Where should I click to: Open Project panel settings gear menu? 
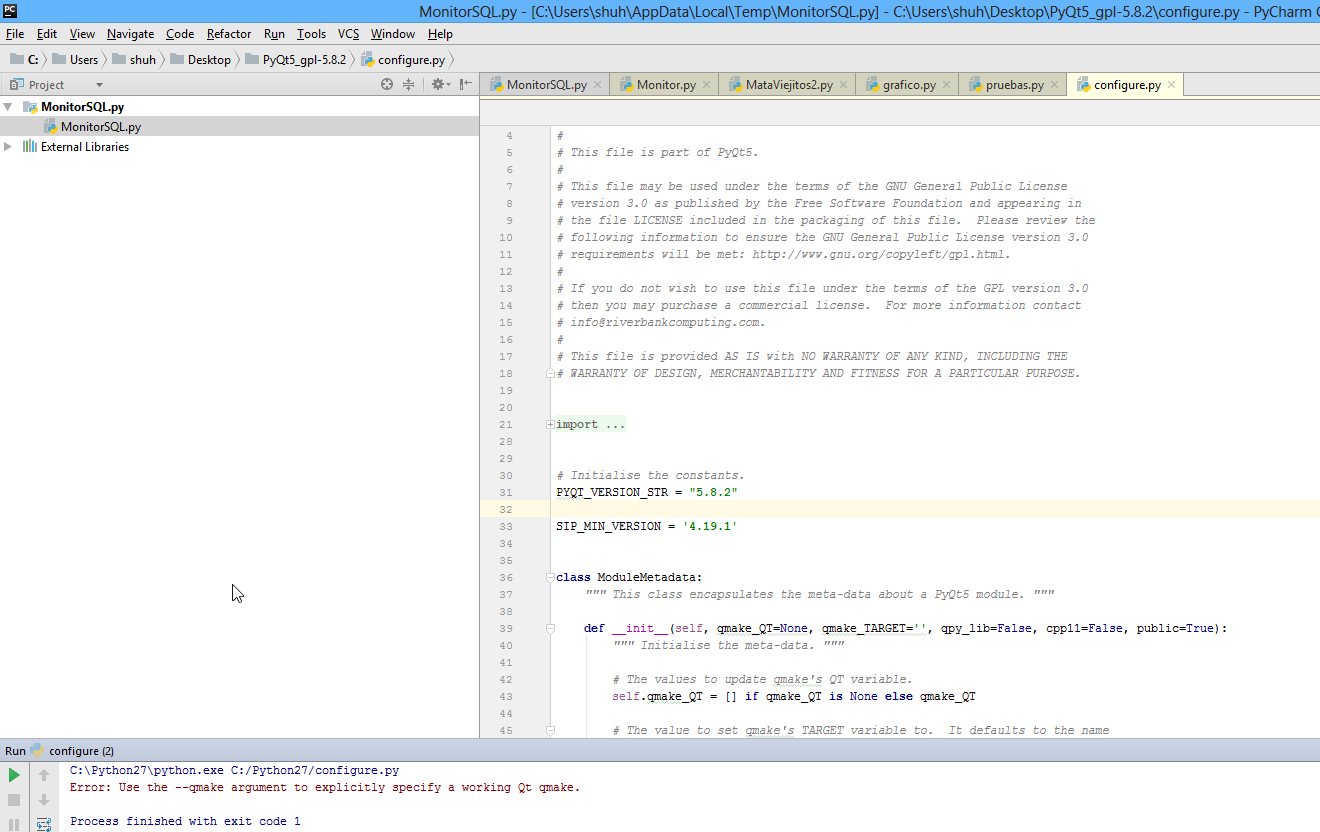pos(438,85)
